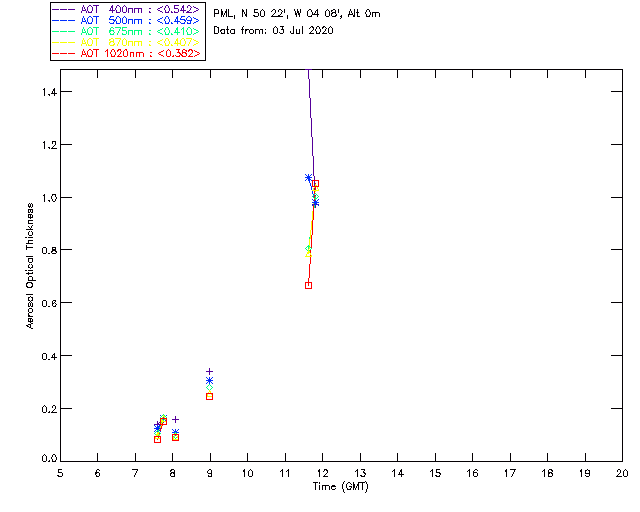Click the 0.2 y-axis tick label

coord(49,409)
